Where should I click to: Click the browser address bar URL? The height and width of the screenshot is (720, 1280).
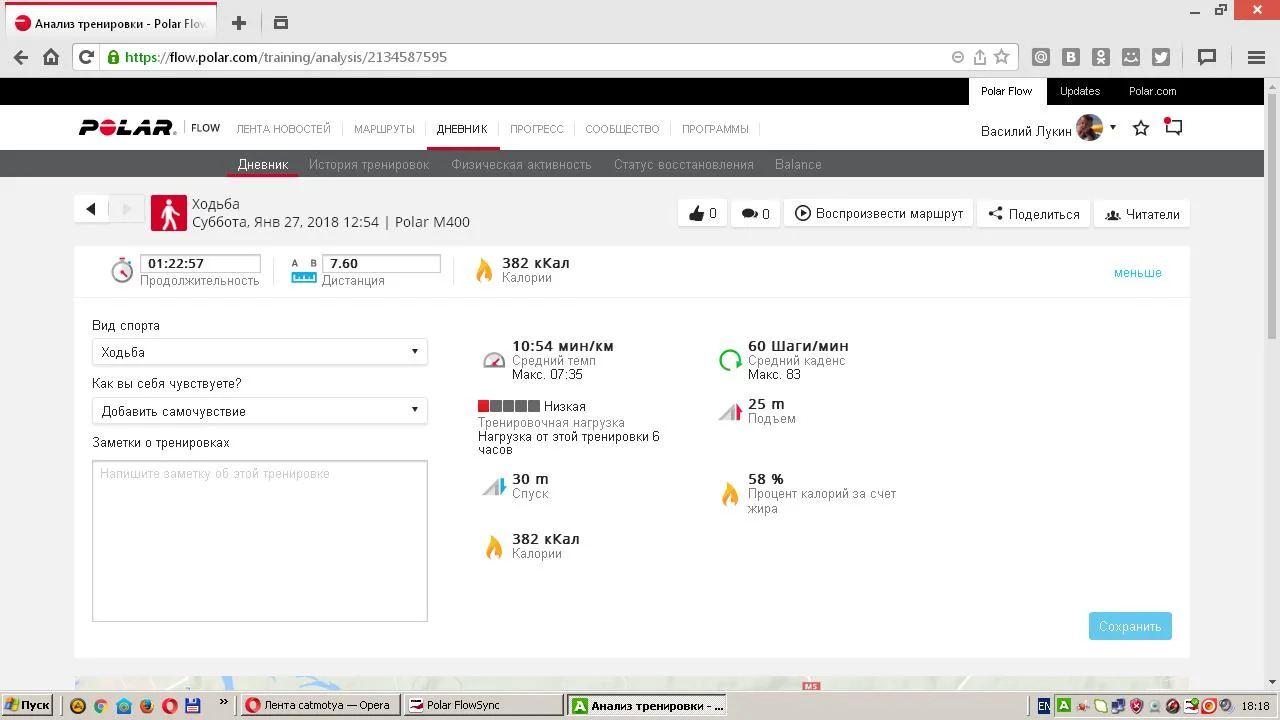[x=285, y=57]
